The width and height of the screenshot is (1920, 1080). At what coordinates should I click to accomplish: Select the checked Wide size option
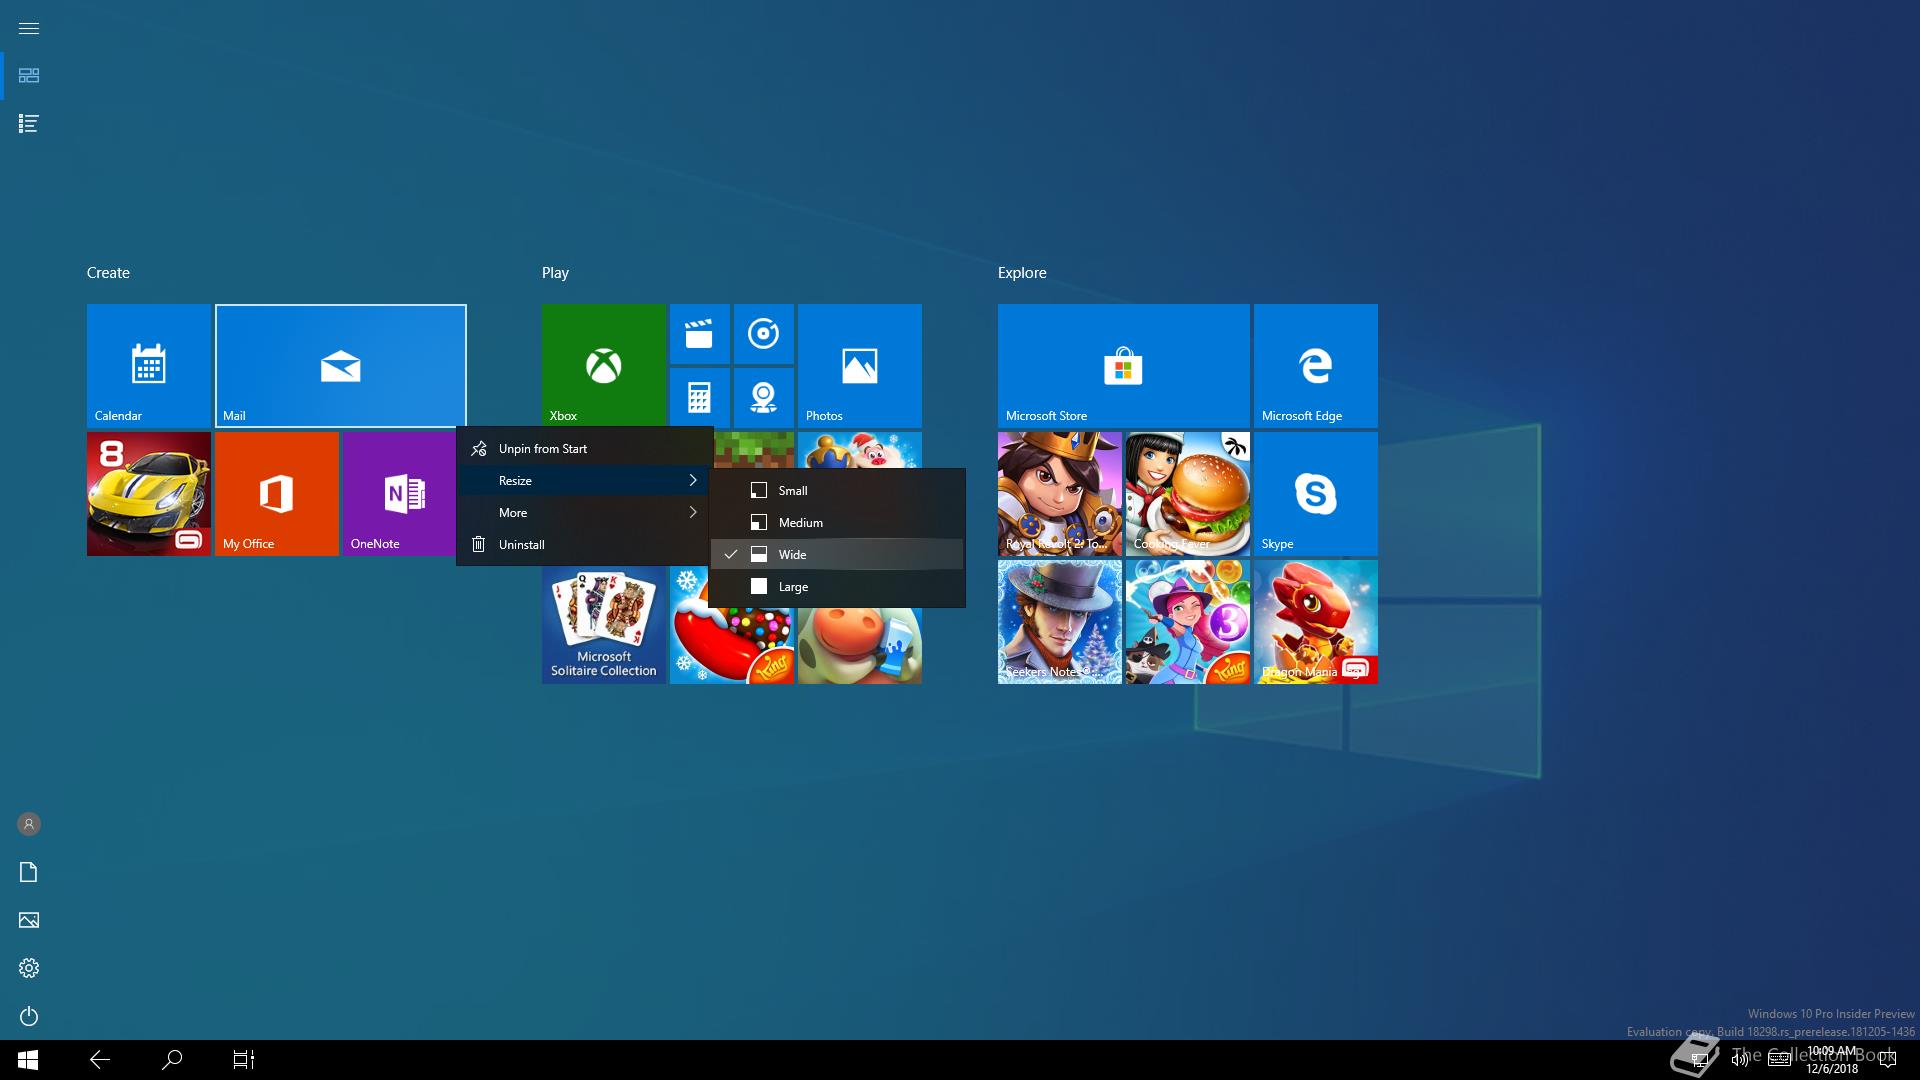tap(837, 555)
